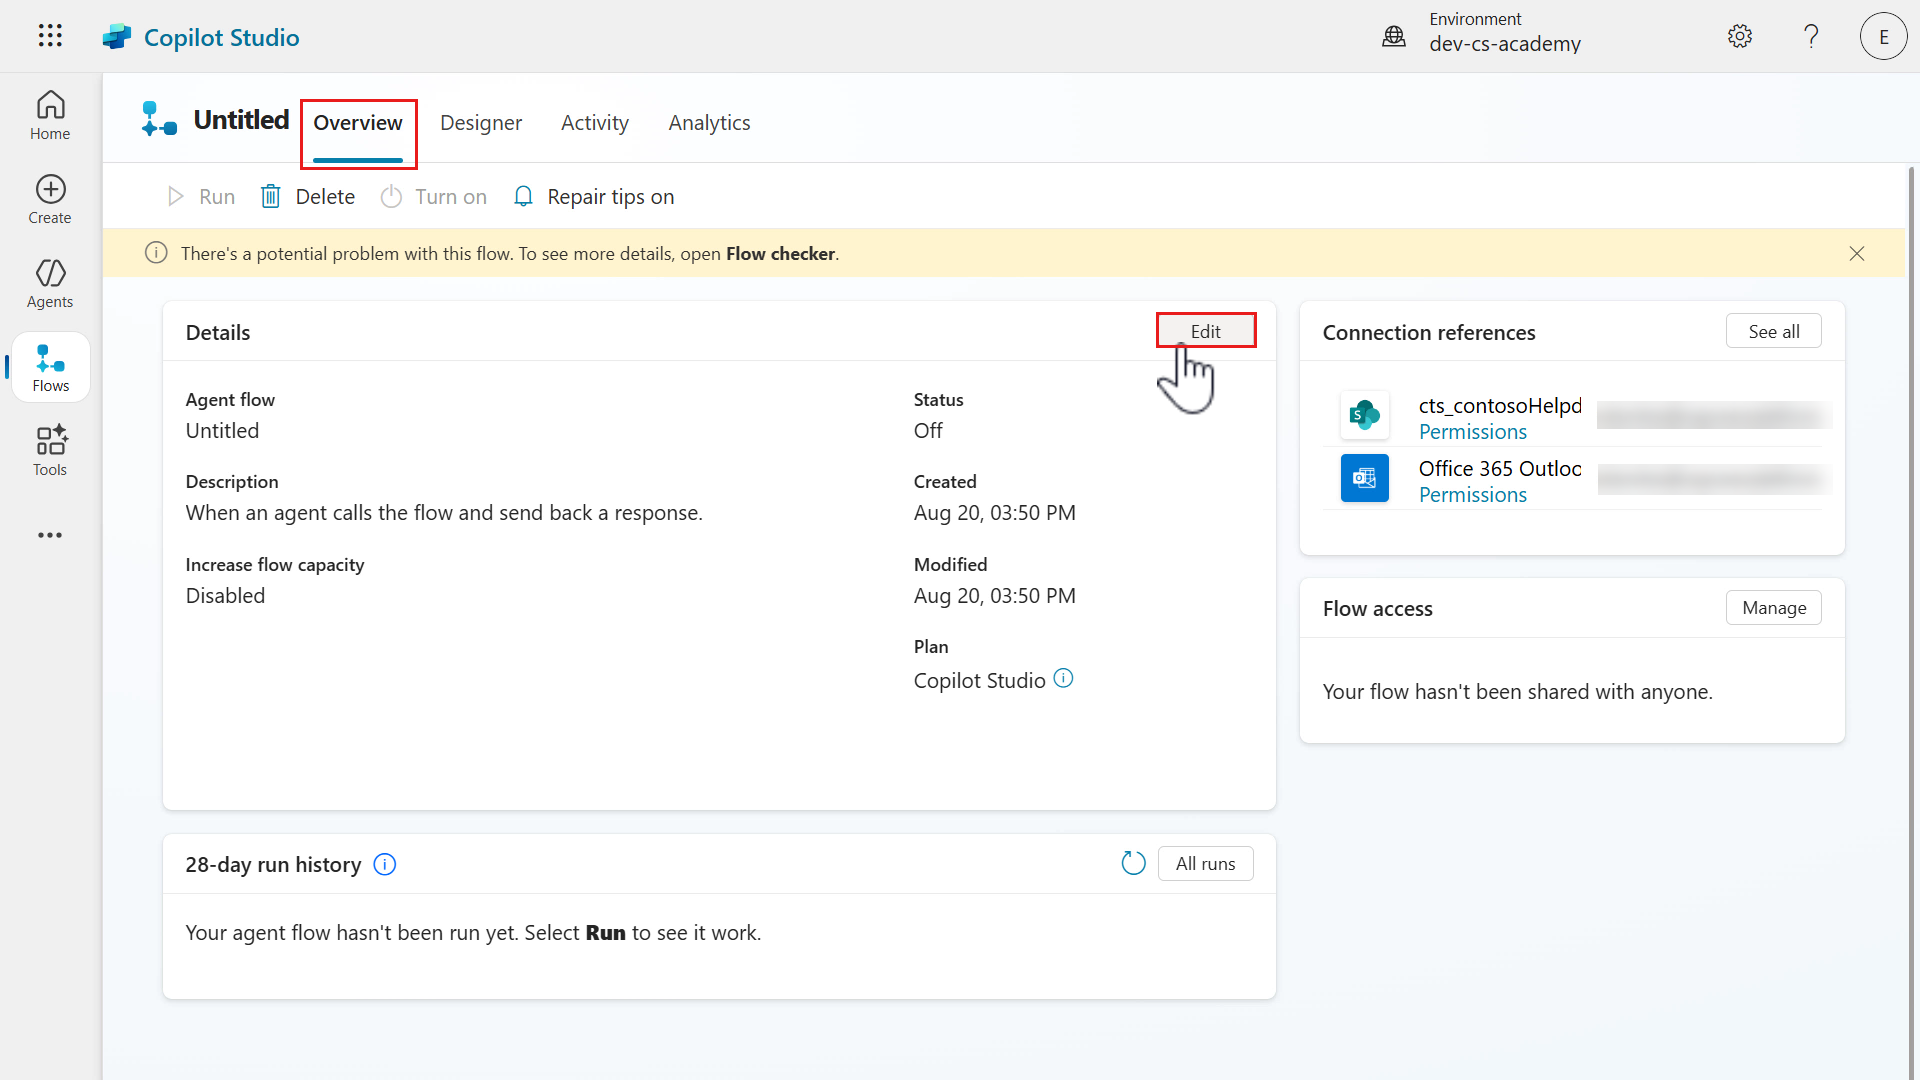Refresh the 28-day run history
The width and height of the screenshot is (1920, 1080).
click(1133, 863)
